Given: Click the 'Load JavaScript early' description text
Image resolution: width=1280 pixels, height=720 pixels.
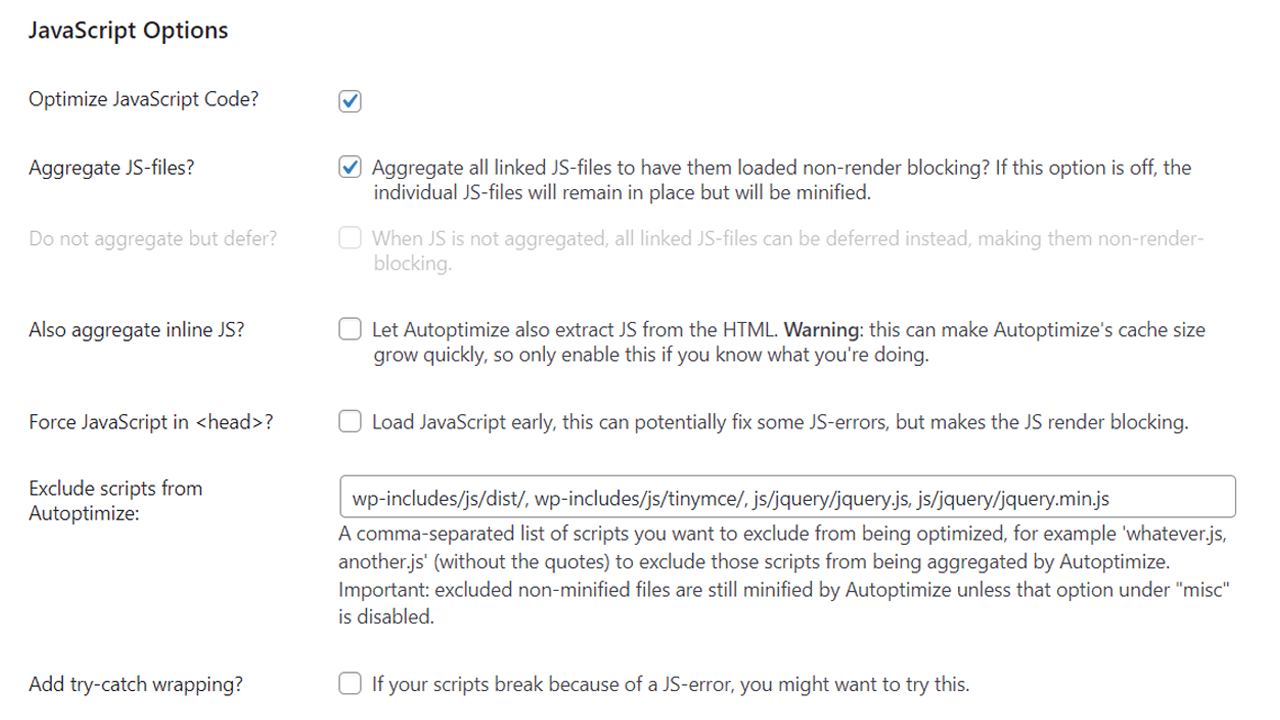Looking at the screenshot, I should (779, 422).
